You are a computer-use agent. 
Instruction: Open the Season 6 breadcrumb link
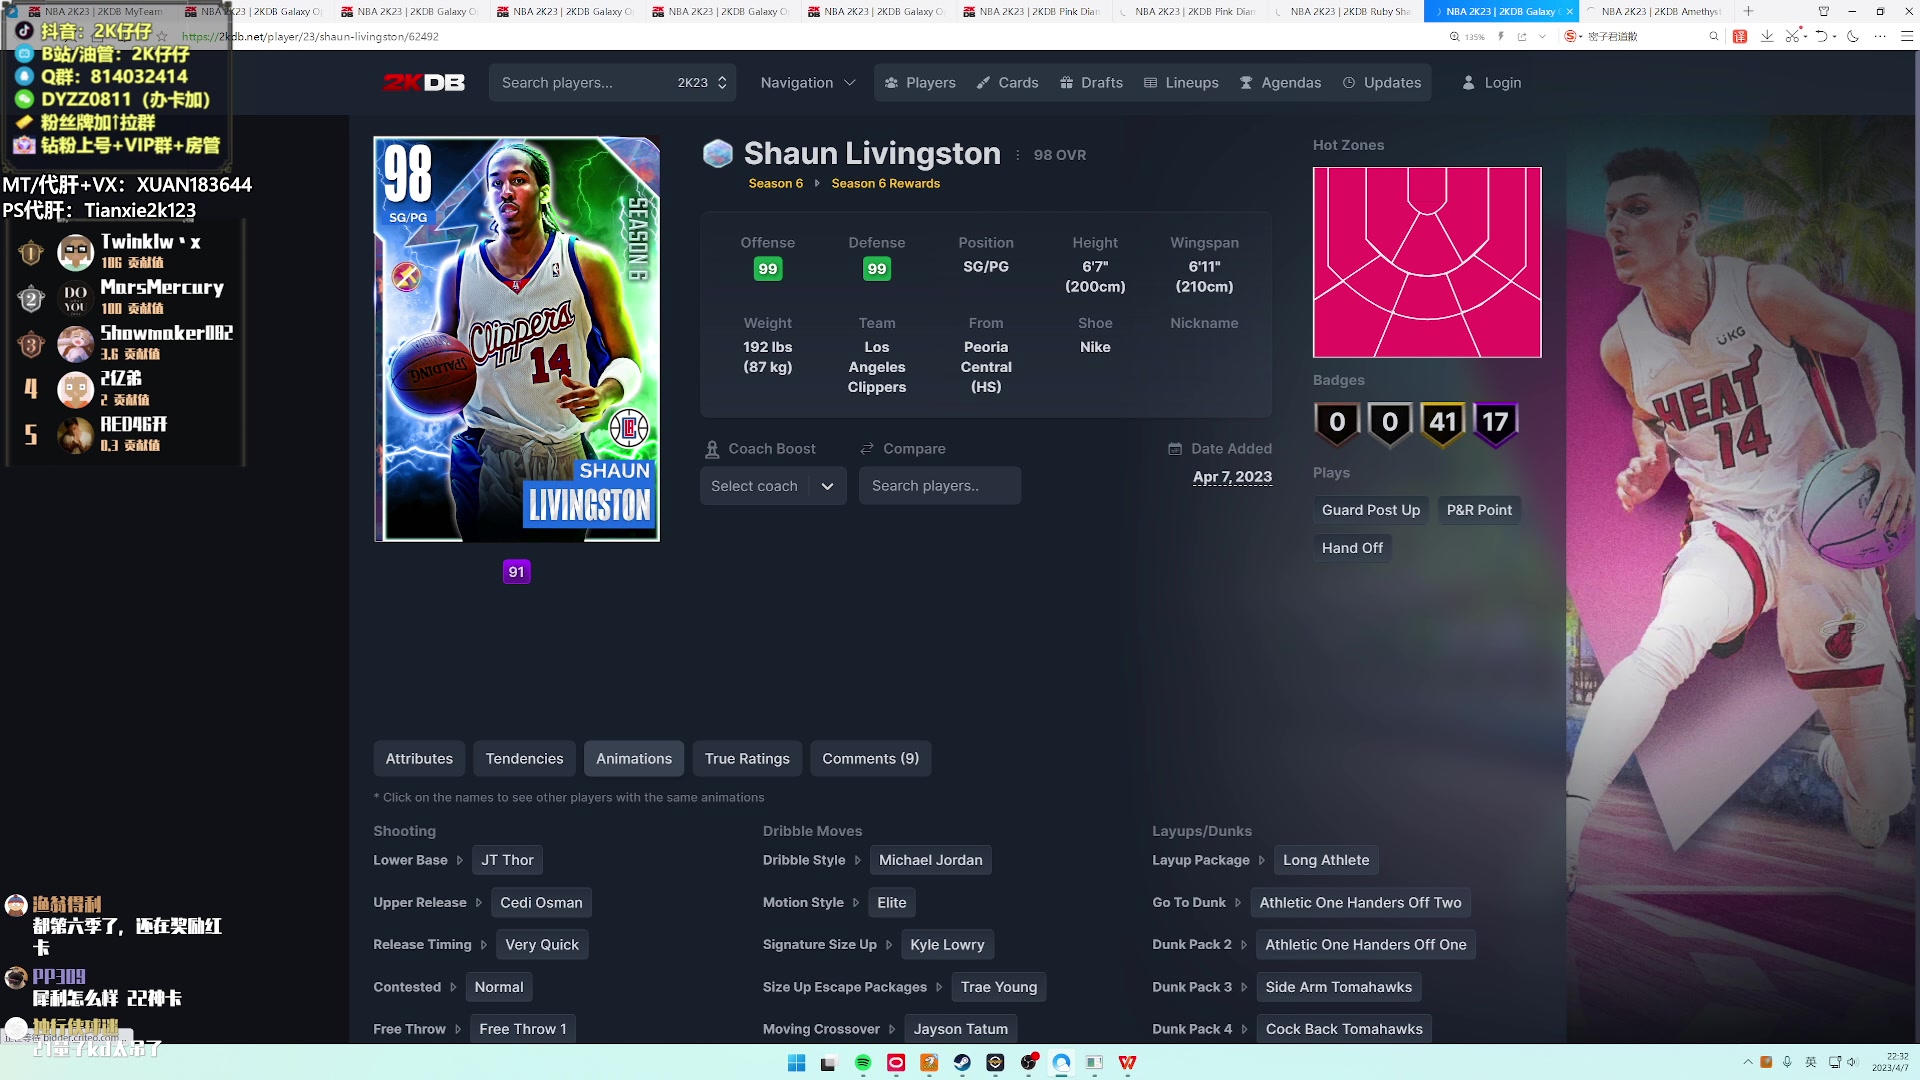tap(775, 184)
